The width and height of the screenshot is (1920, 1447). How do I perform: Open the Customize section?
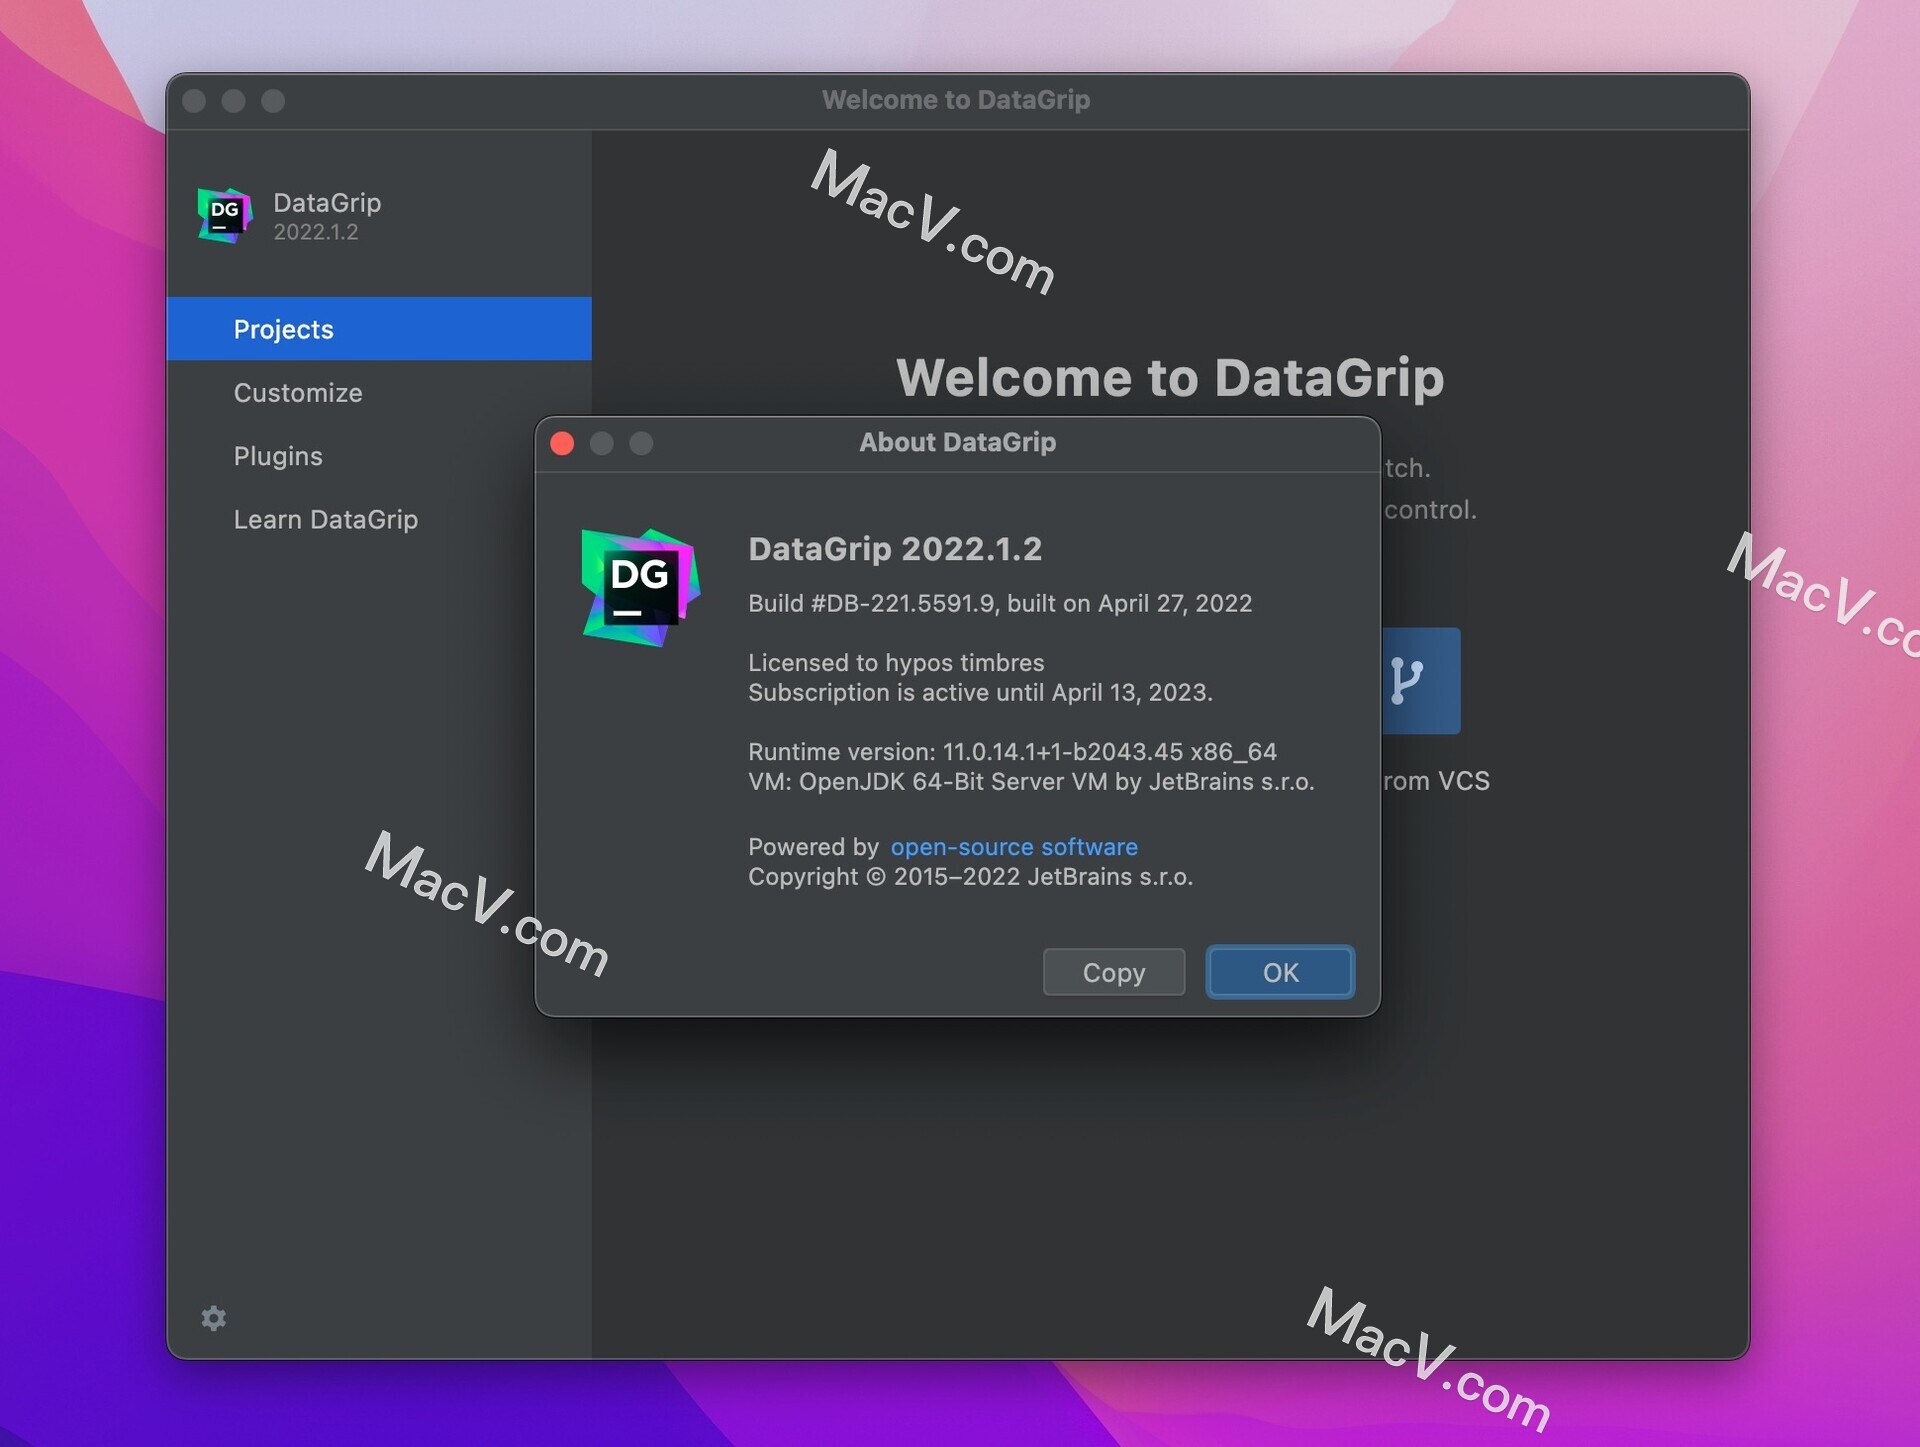pos(298,393)
